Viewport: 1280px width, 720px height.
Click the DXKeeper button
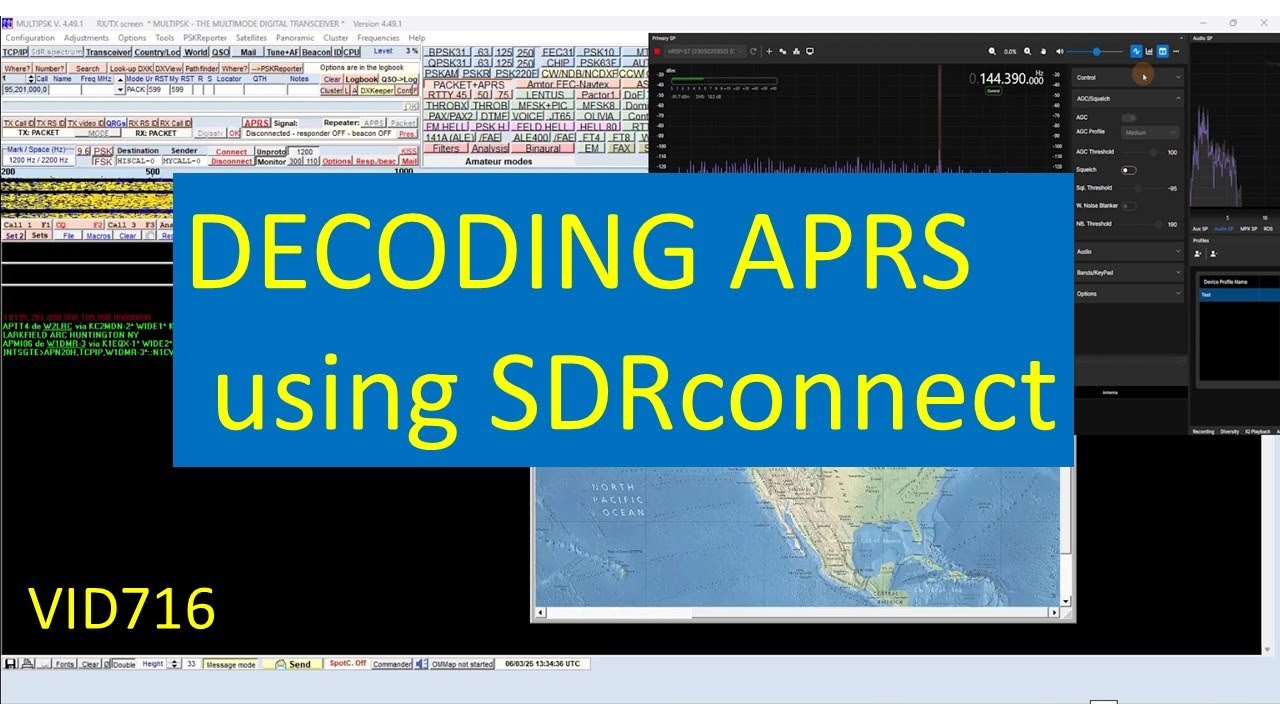[376, 91]
